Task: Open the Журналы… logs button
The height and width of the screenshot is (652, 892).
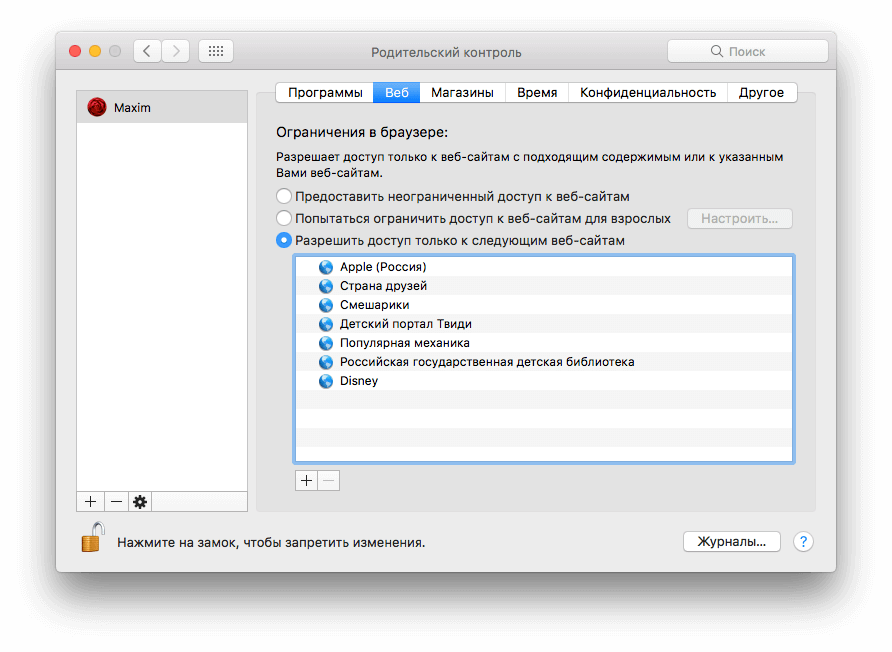Action: [732, 542]
